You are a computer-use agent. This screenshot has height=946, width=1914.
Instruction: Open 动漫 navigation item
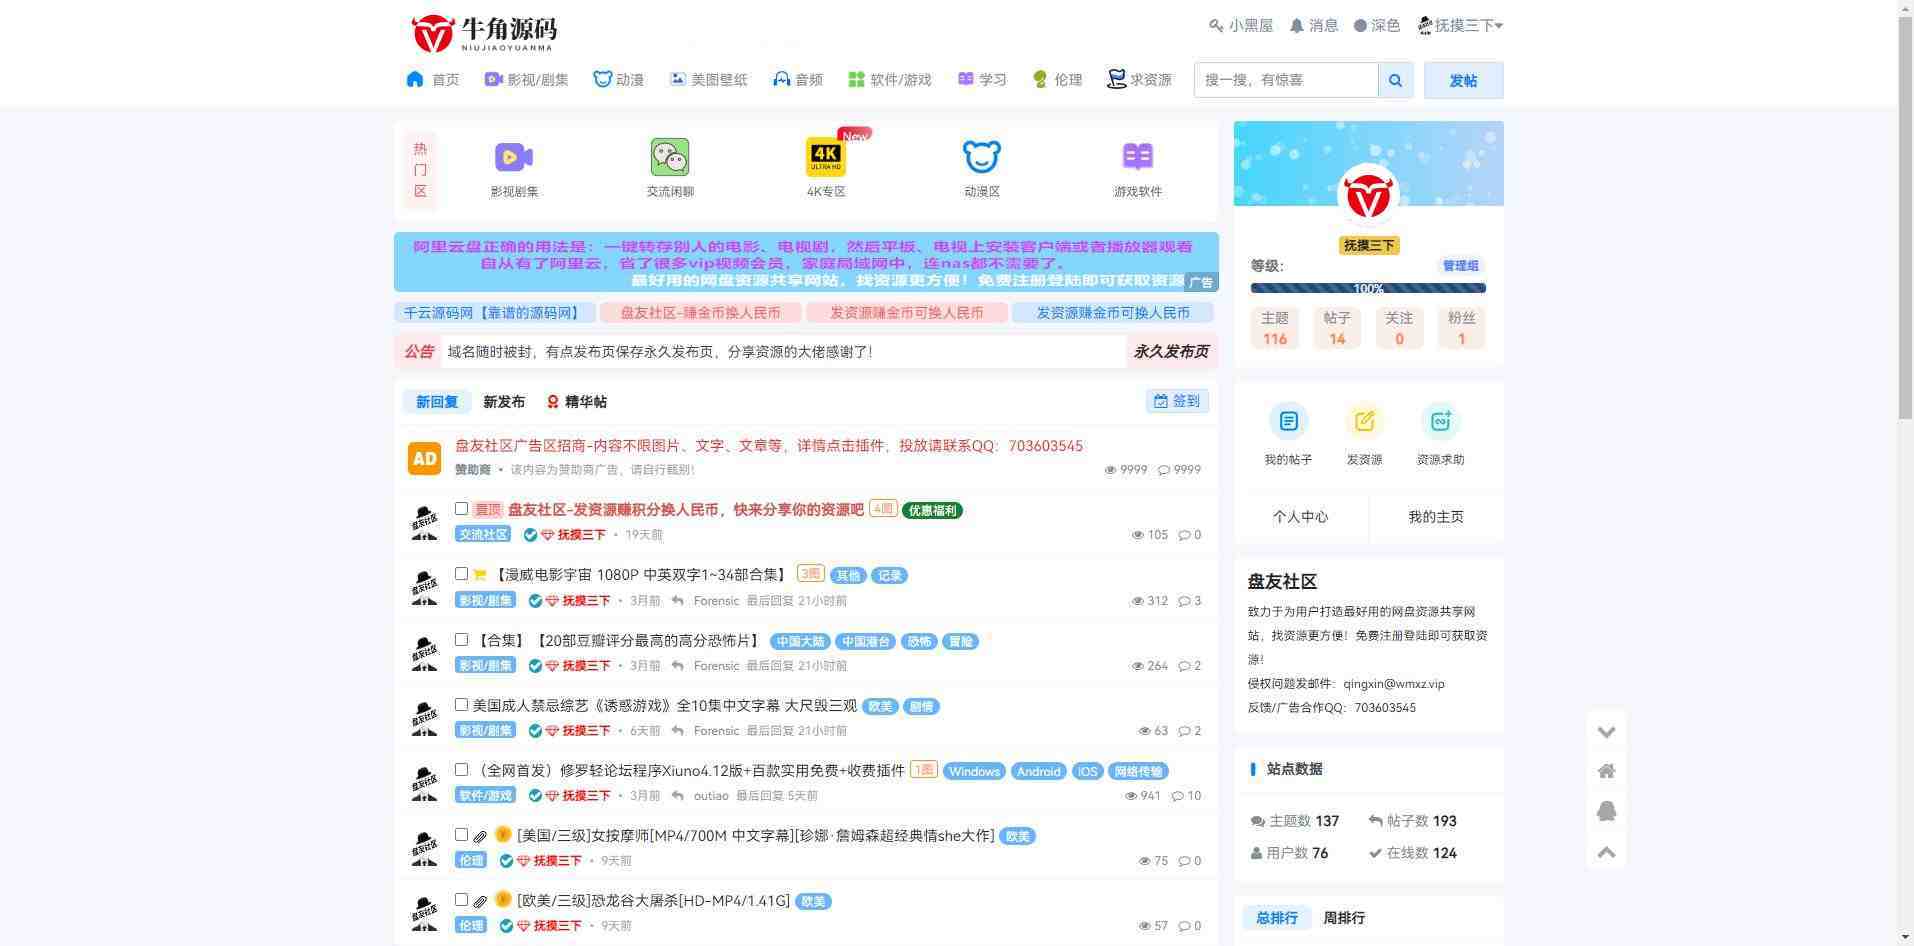click(x=619, y=80)
